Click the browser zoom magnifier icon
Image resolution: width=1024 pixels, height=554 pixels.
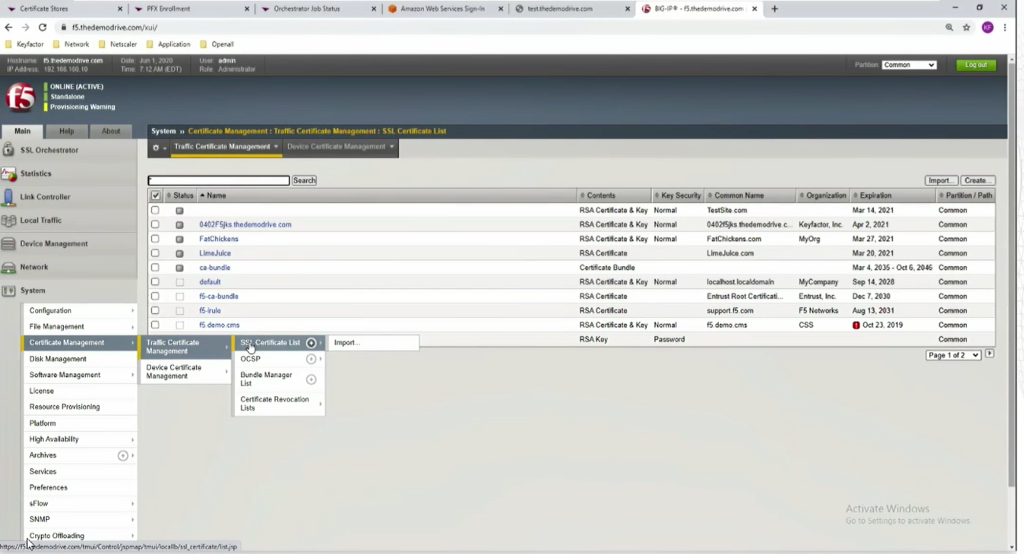pyautogui.click(x=949, y=27)
